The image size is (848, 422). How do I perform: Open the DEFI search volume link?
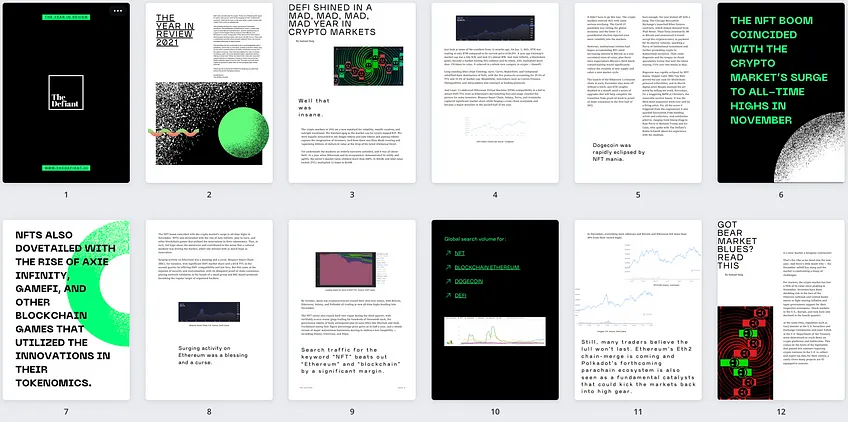[x=460, y=295]
